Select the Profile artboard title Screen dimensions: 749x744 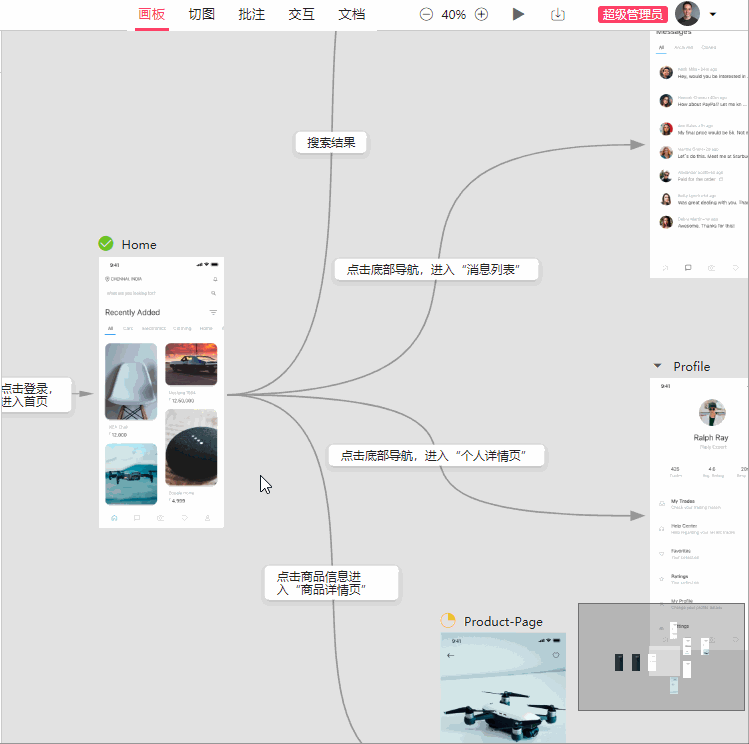pyautogui.click(x=691, y=366)
